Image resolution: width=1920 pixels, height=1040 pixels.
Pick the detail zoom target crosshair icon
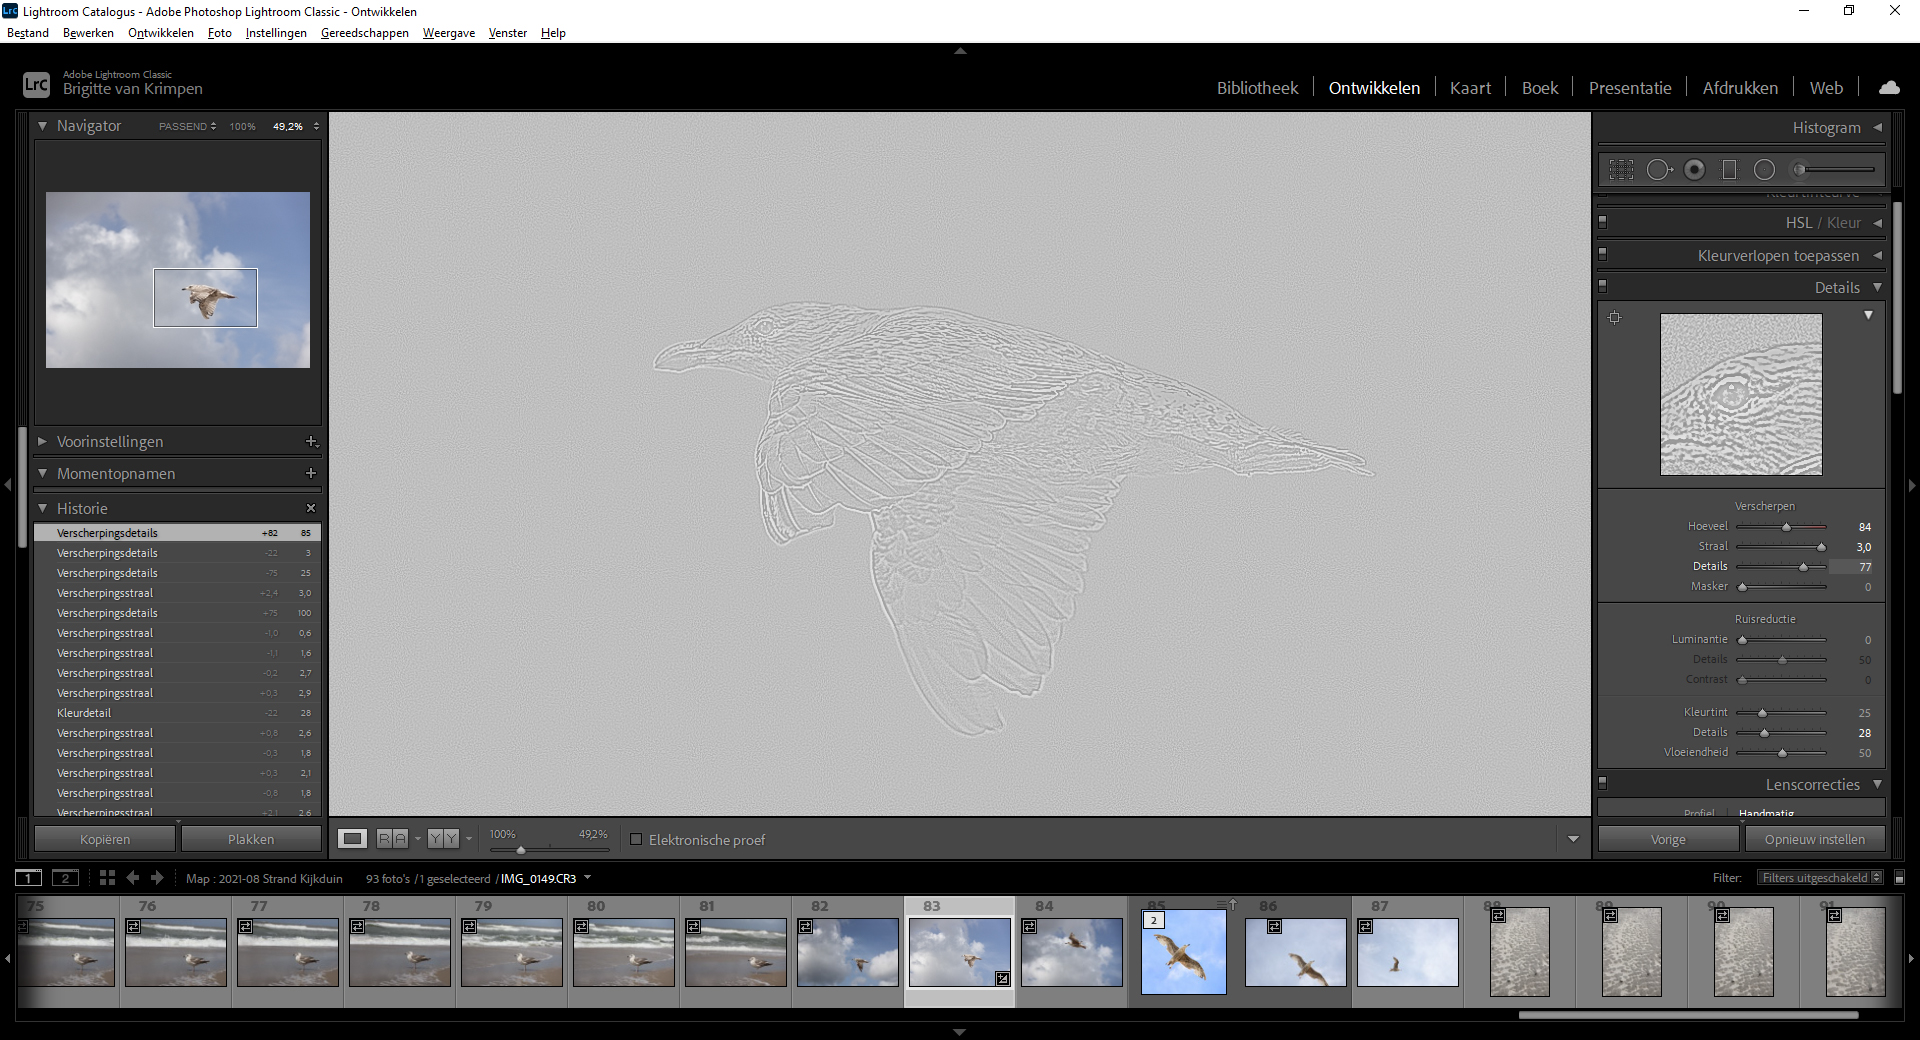[1614, 318]
